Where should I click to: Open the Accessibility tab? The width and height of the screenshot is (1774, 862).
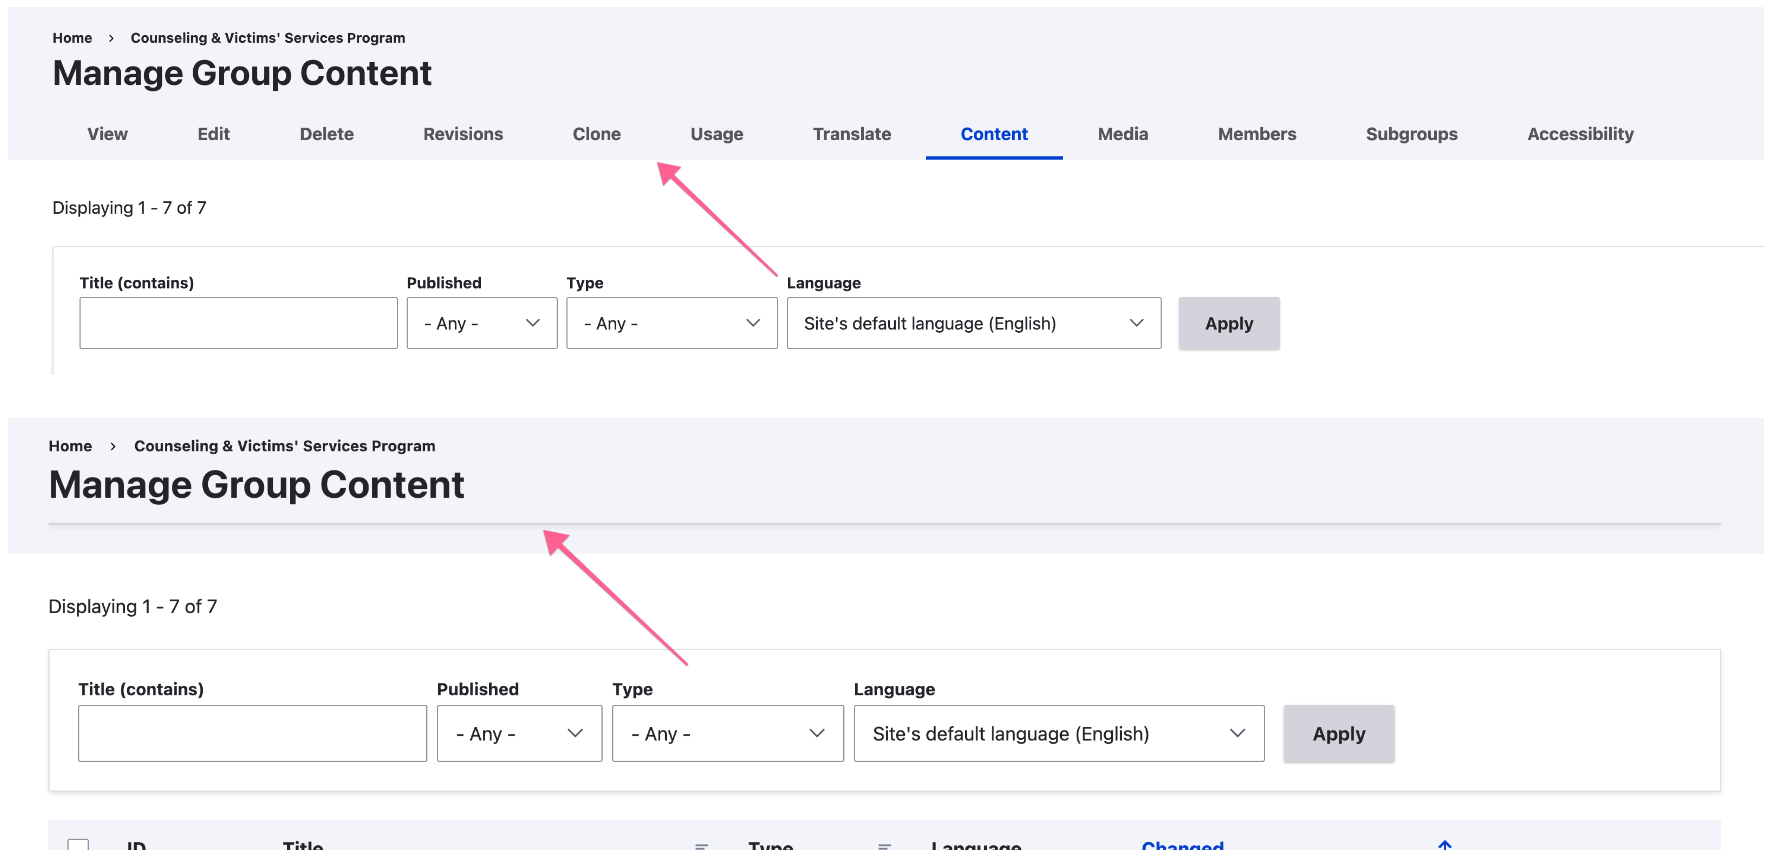(x=1579, y=134)
